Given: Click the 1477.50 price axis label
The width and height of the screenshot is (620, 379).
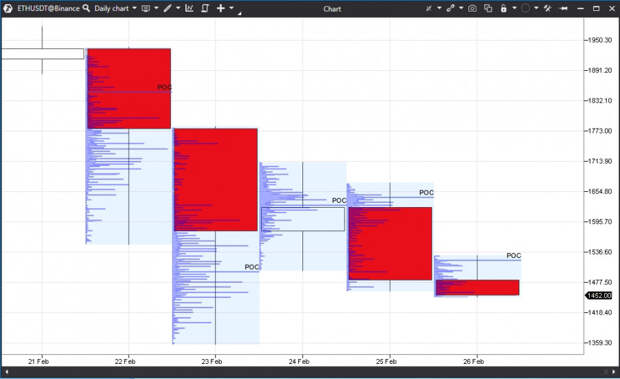Looking at the screenshot, I should click(600, 282).
